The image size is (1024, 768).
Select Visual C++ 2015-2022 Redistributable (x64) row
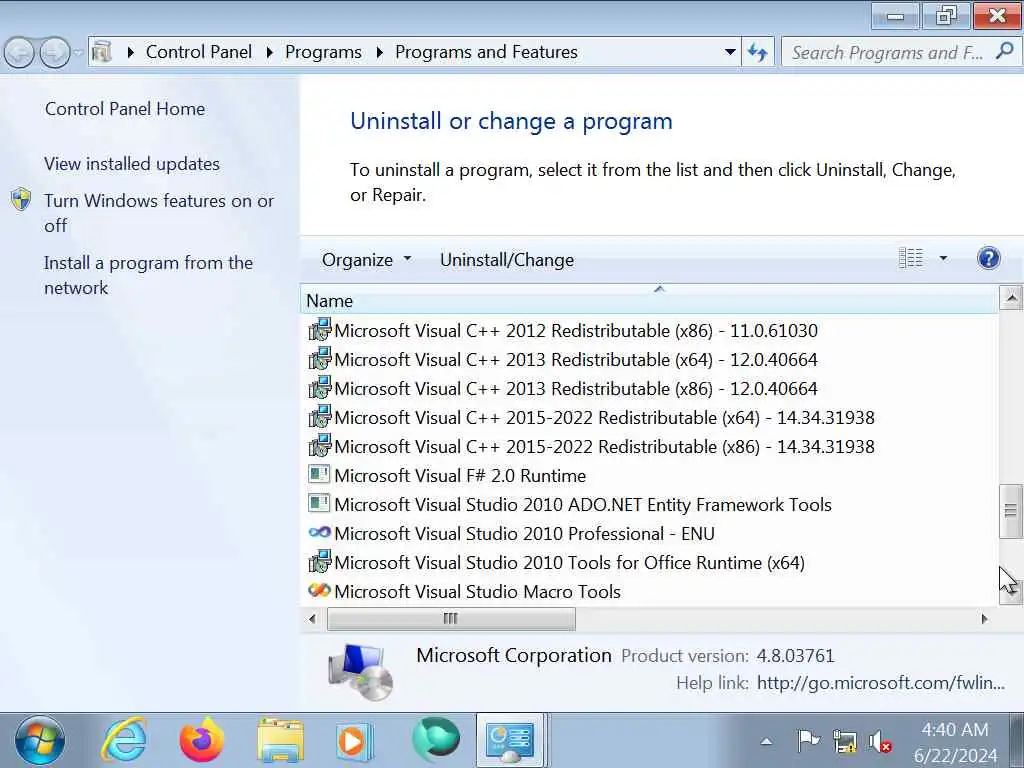coord(591,417)
